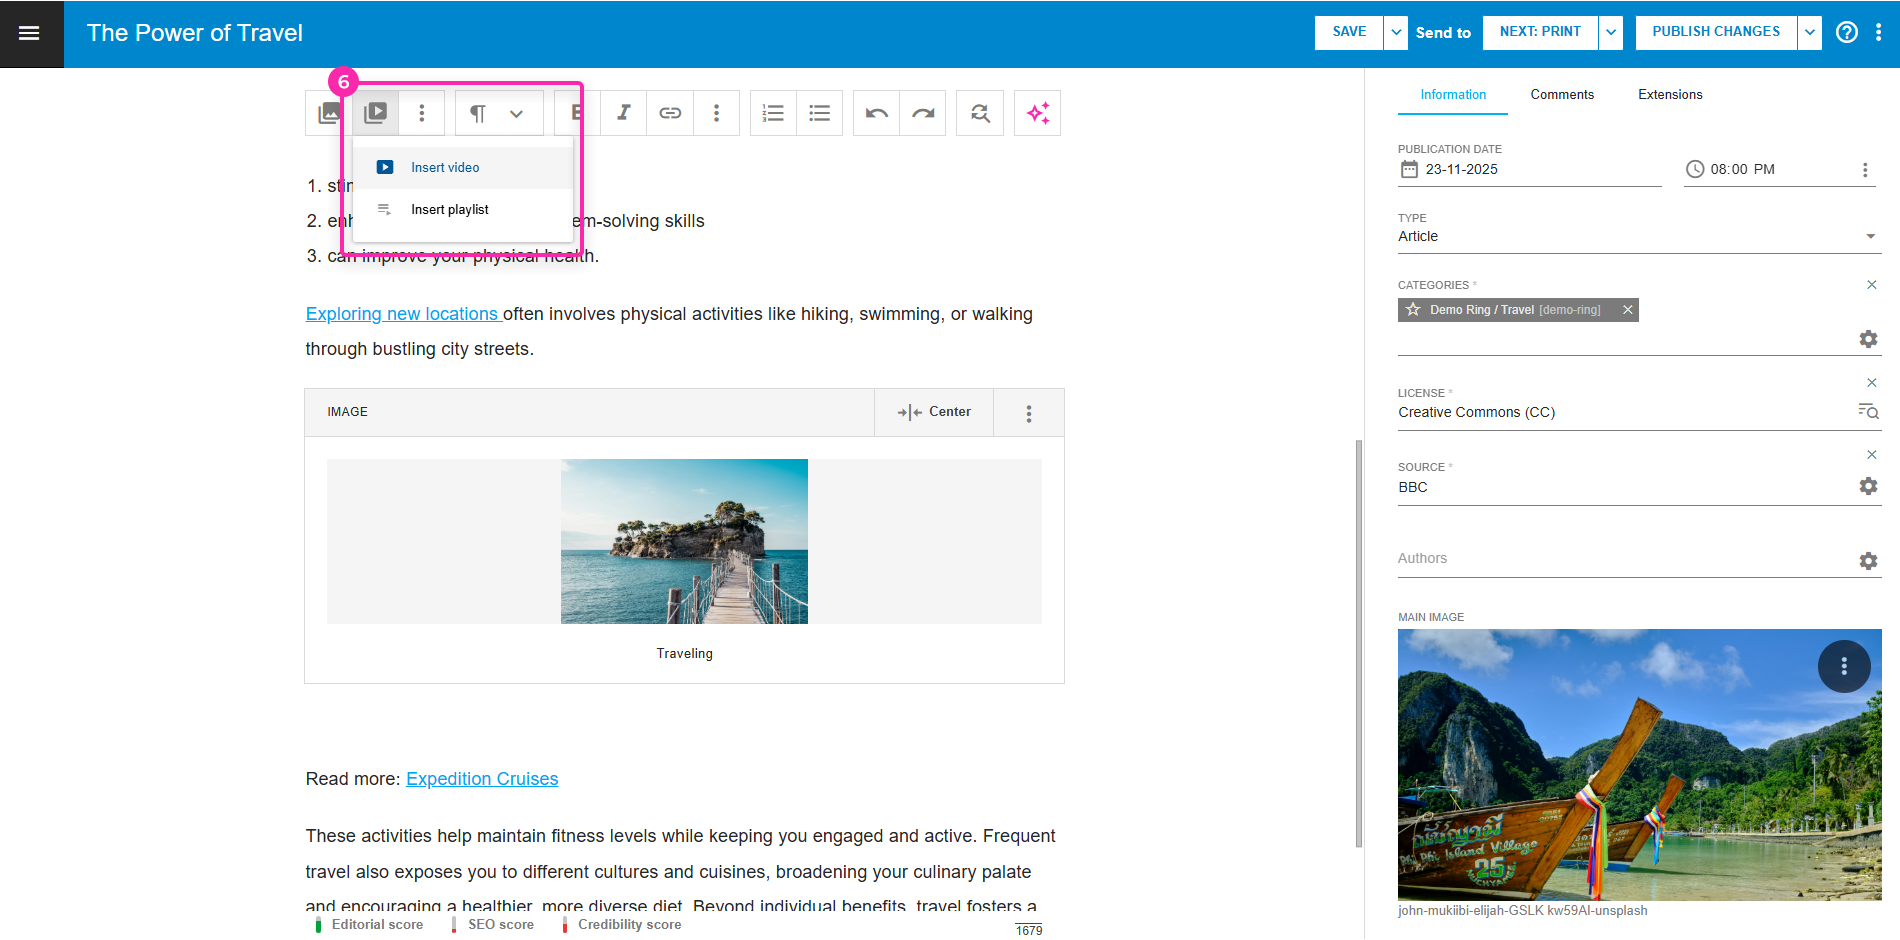Insert a bulleted list
Screen dimensions: 1900x940
pos(820,113)
